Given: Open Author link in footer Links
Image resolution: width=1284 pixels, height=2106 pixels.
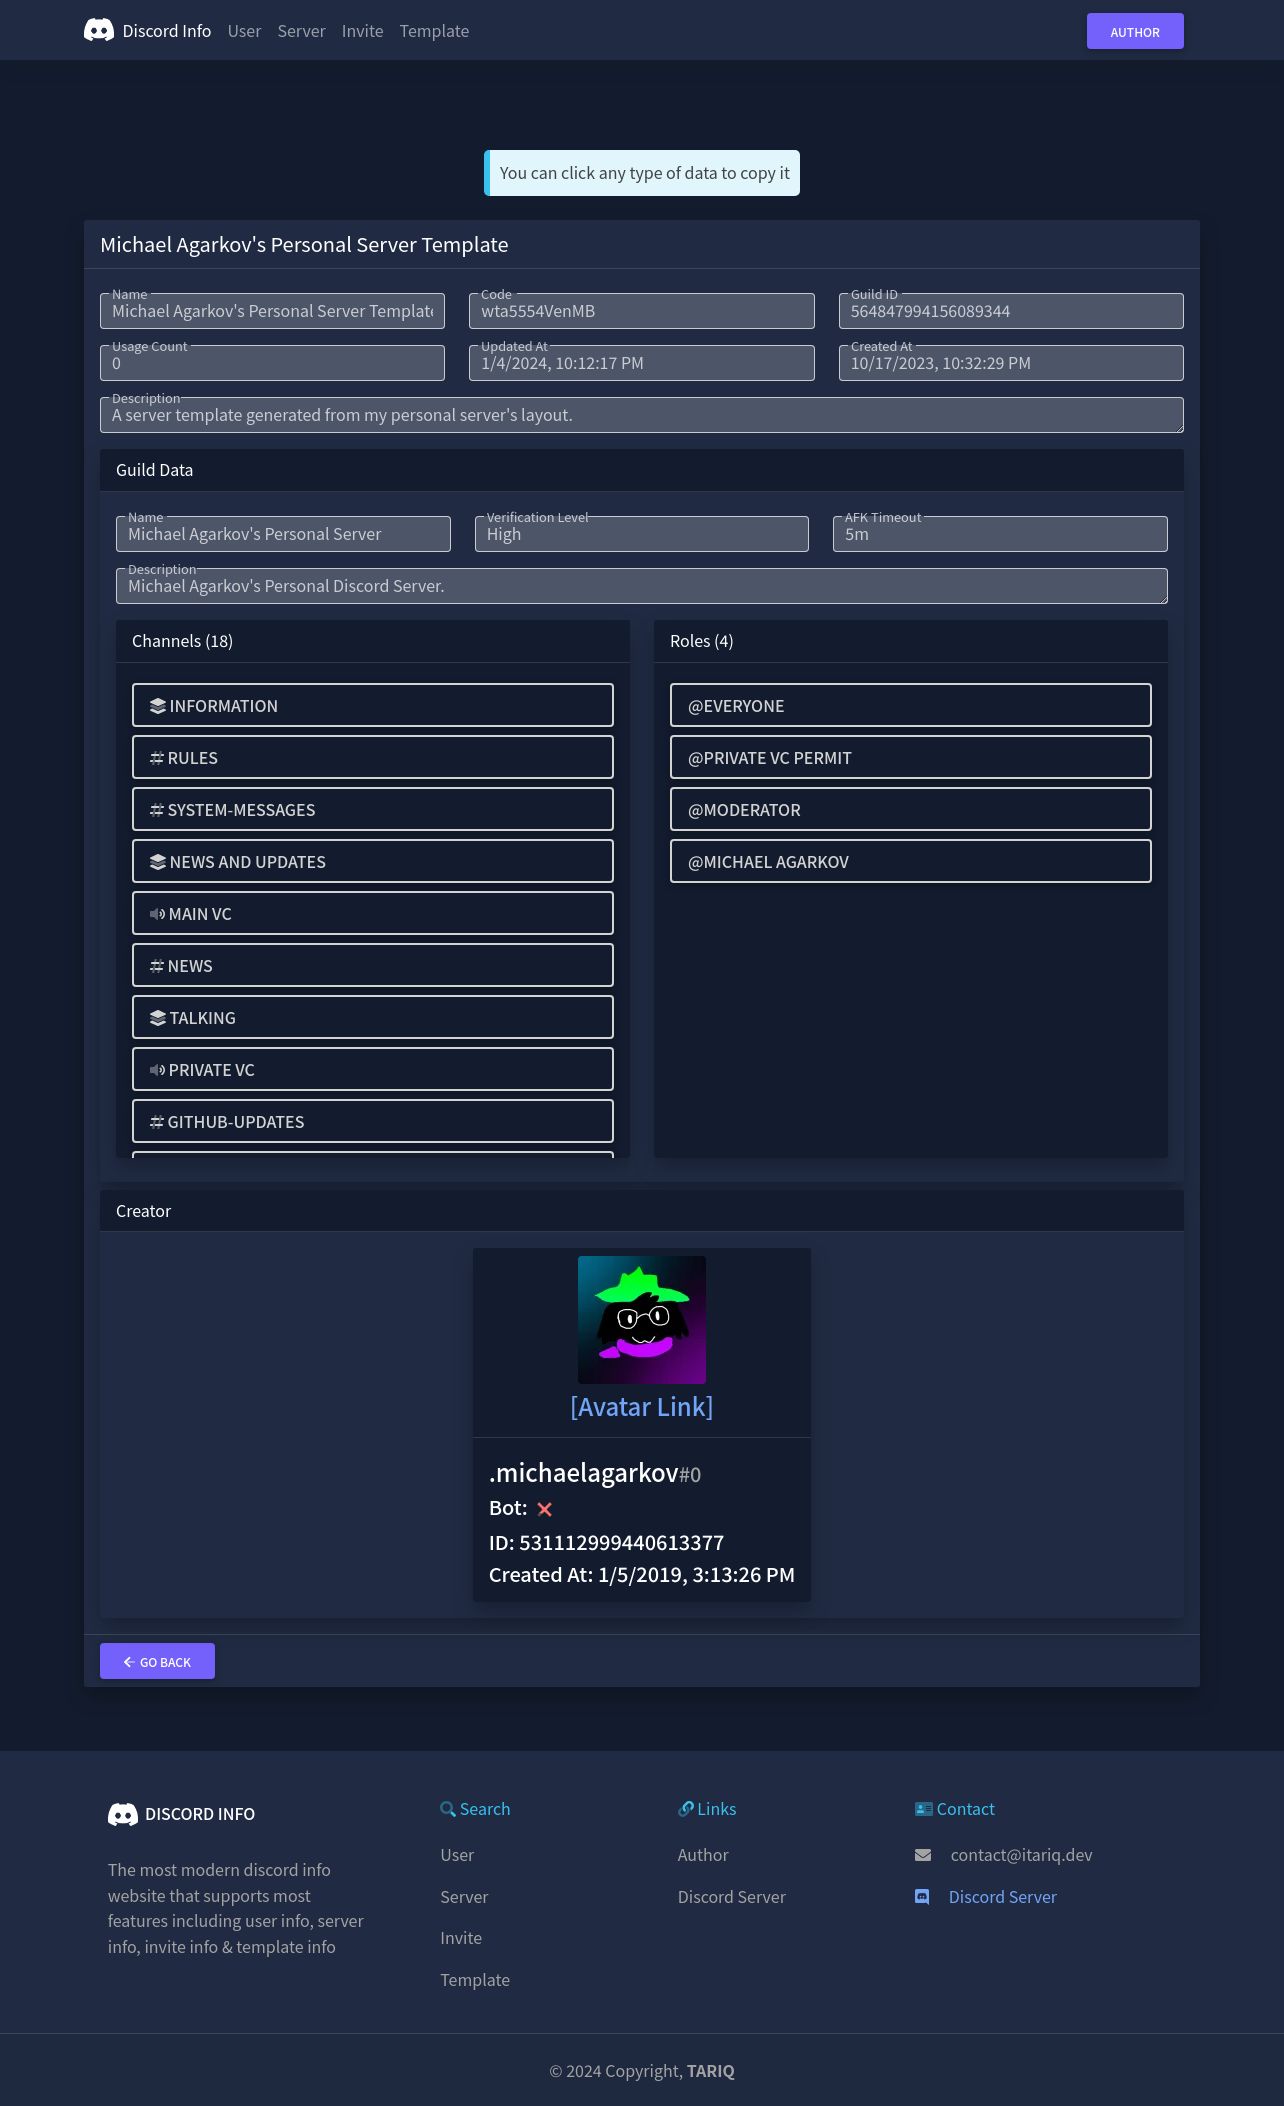Looking at the screenshot, I should [703, 1855].
